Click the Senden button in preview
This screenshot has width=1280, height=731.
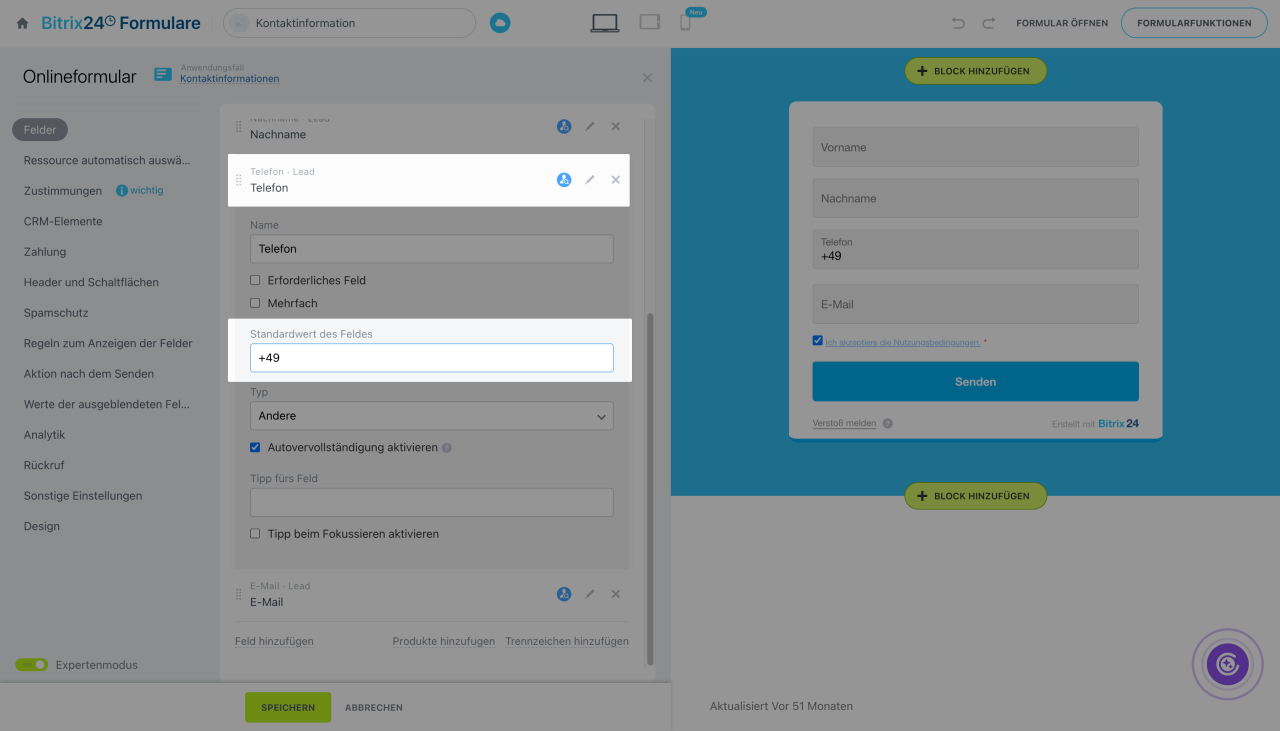975,382
